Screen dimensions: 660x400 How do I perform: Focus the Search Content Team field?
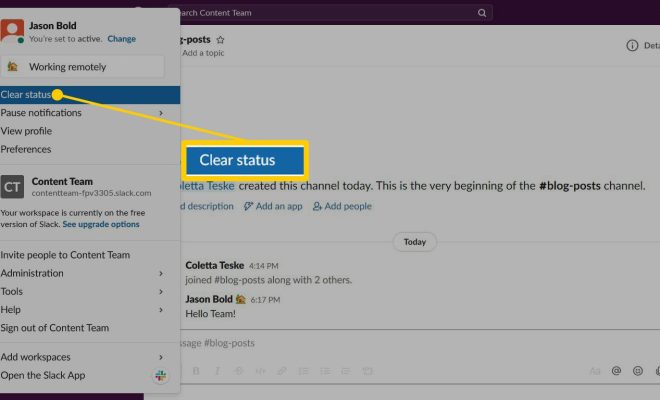point(330,13)
